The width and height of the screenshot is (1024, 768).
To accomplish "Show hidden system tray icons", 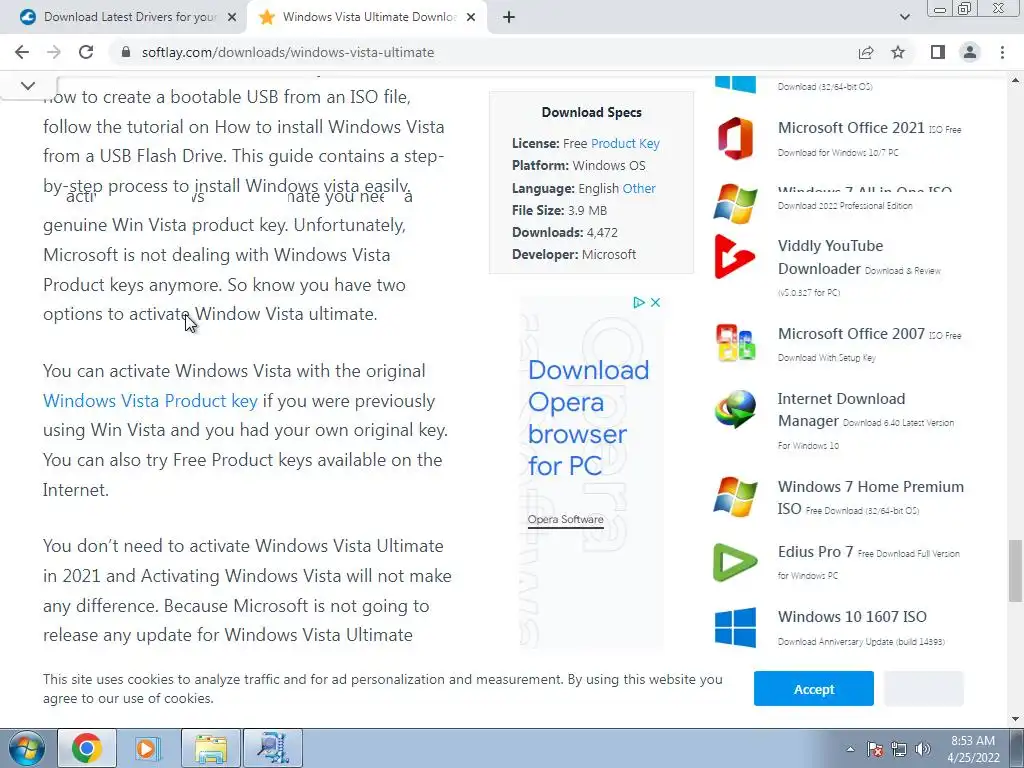I will (850, 749).
